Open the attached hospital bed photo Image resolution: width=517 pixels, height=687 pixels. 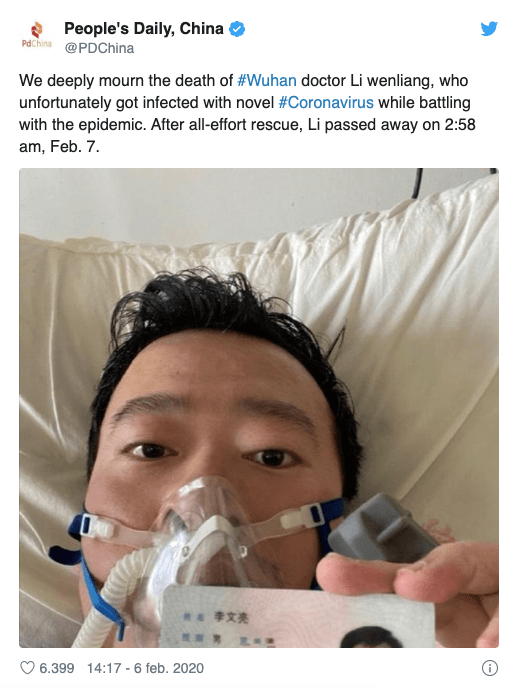pos(258,407)
